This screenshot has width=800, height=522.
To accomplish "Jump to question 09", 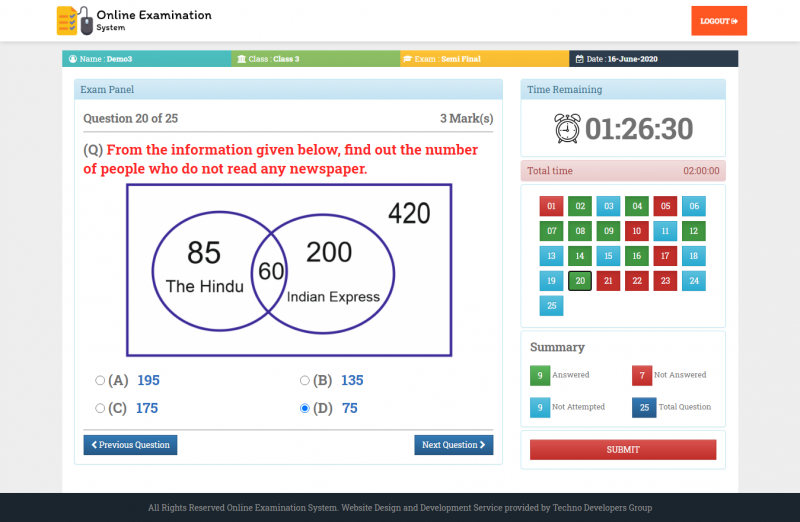I will (608, 231).
